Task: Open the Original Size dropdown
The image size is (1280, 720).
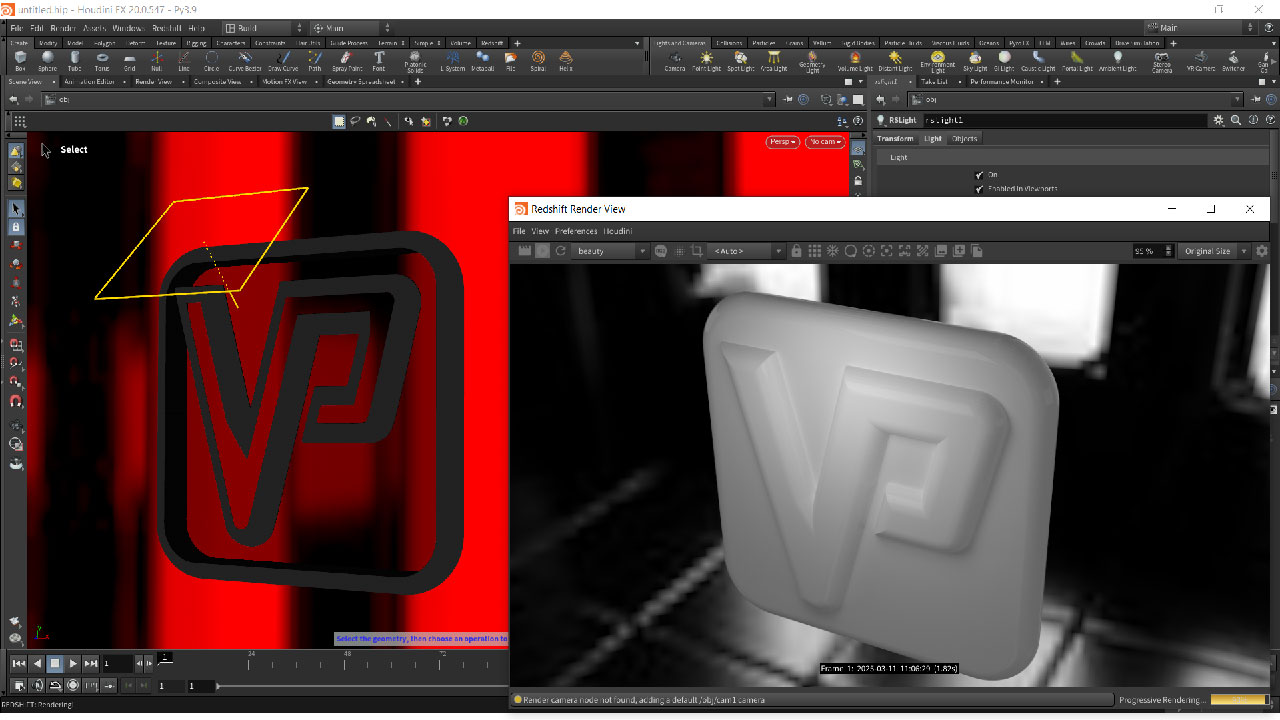Action: pos(1214,251)
